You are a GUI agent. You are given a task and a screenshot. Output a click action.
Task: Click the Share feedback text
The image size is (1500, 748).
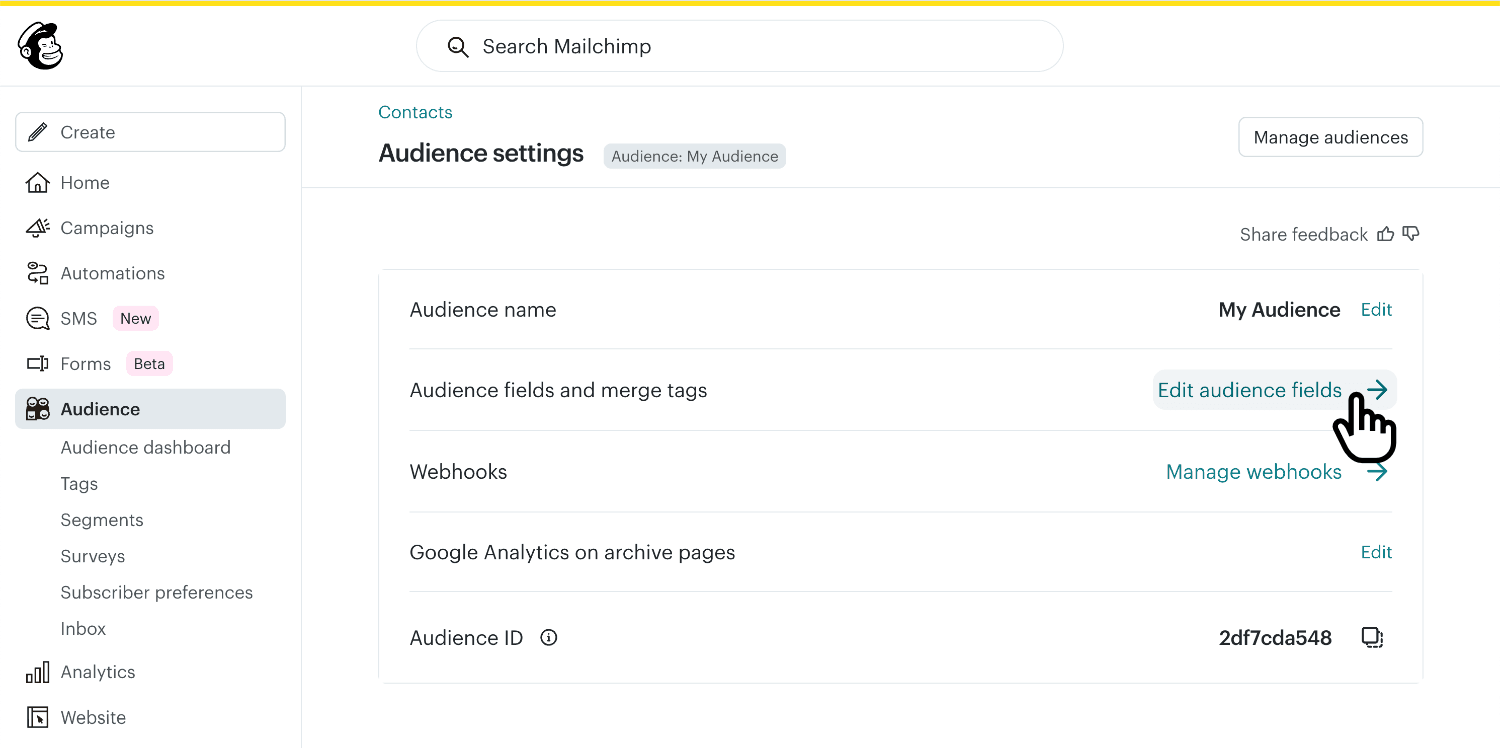(1304, 234)
